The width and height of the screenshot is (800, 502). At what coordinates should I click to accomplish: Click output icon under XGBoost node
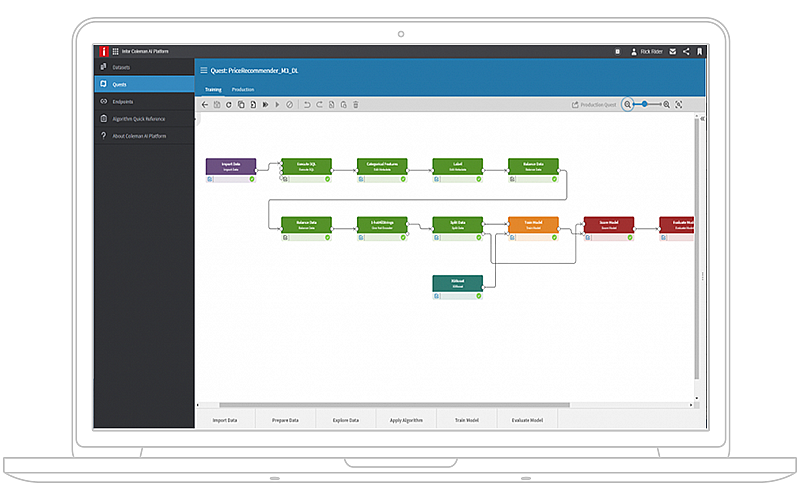coord(436,296)
